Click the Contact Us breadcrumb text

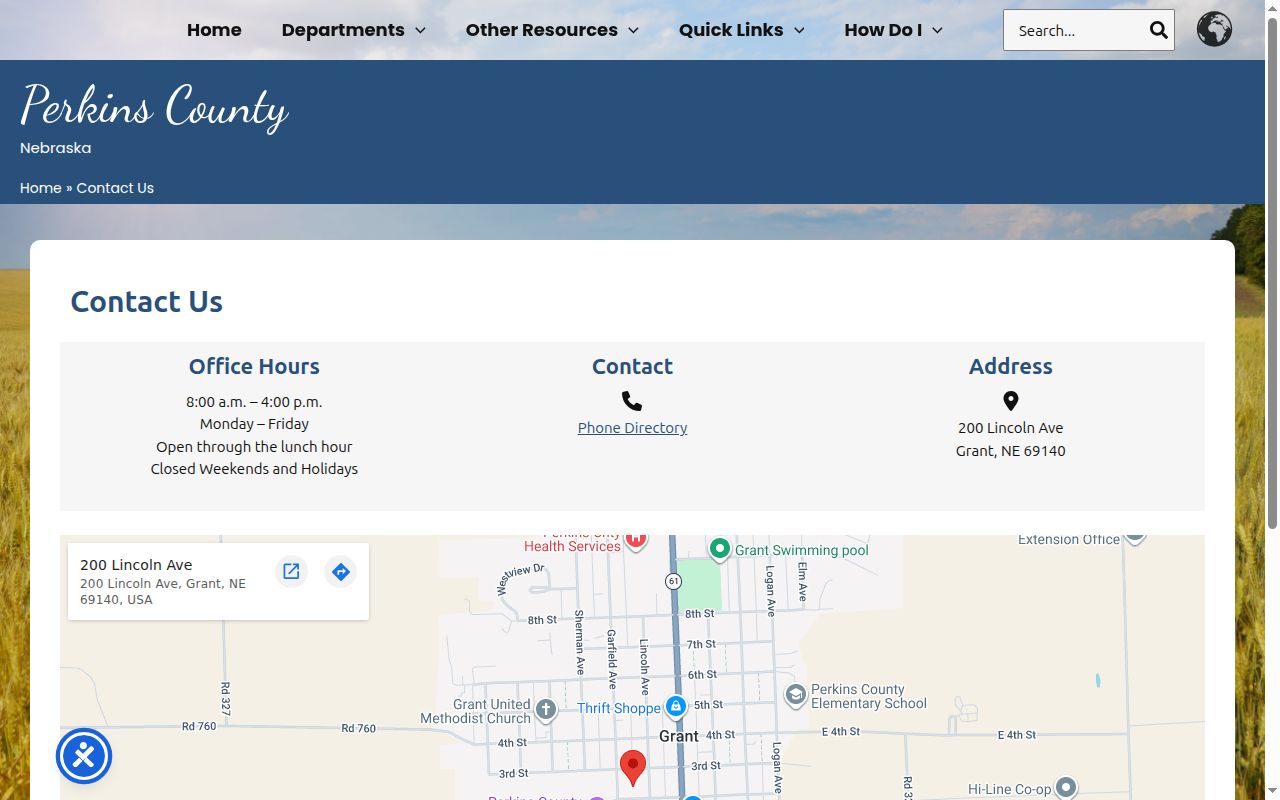pos(115,188)
